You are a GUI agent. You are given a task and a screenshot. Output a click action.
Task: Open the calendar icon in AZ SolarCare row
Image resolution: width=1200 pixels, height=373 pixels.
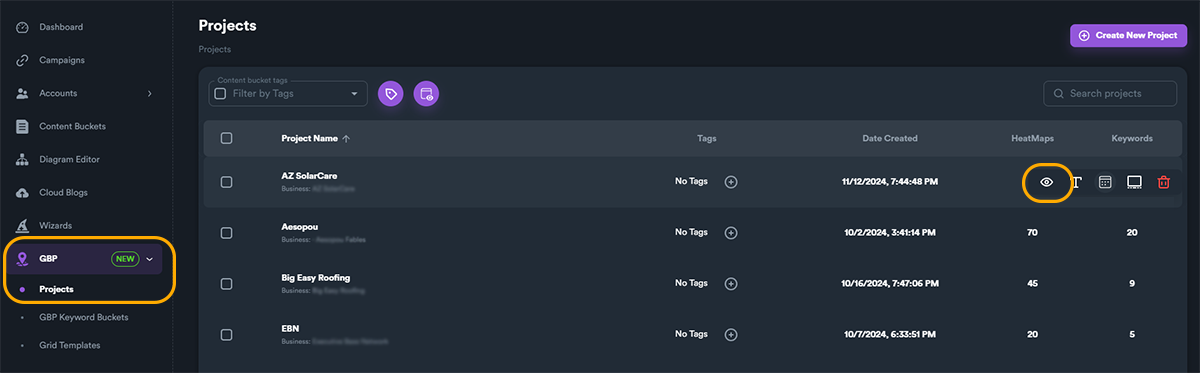coord(1105,182)
